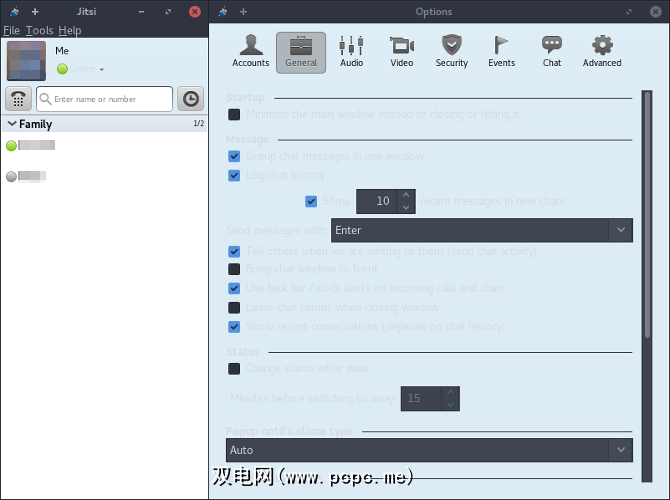Screen dimensions: 670x500
Task: Maximize the Options window
Action: pos(629,12)
